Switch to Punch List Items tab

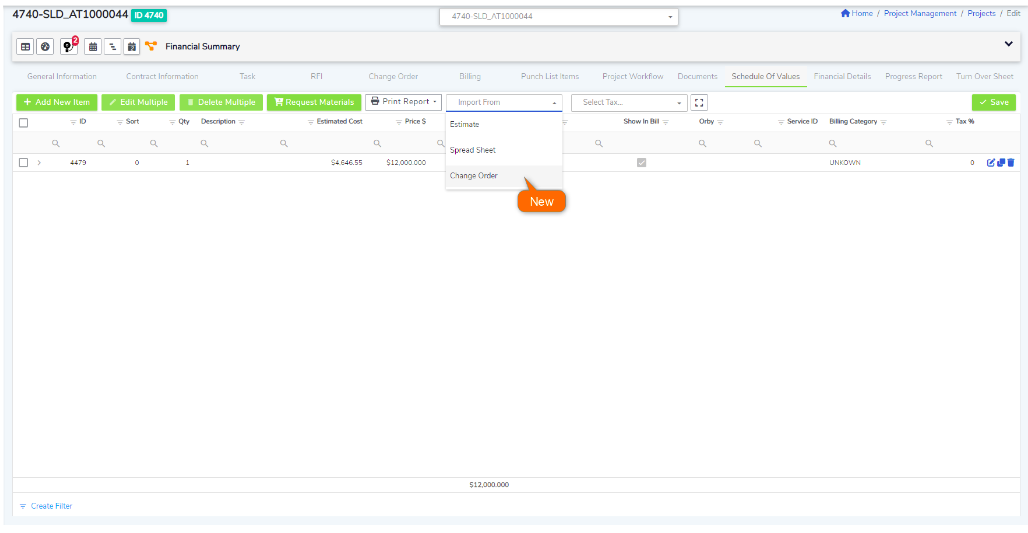[x=550, y=76]
